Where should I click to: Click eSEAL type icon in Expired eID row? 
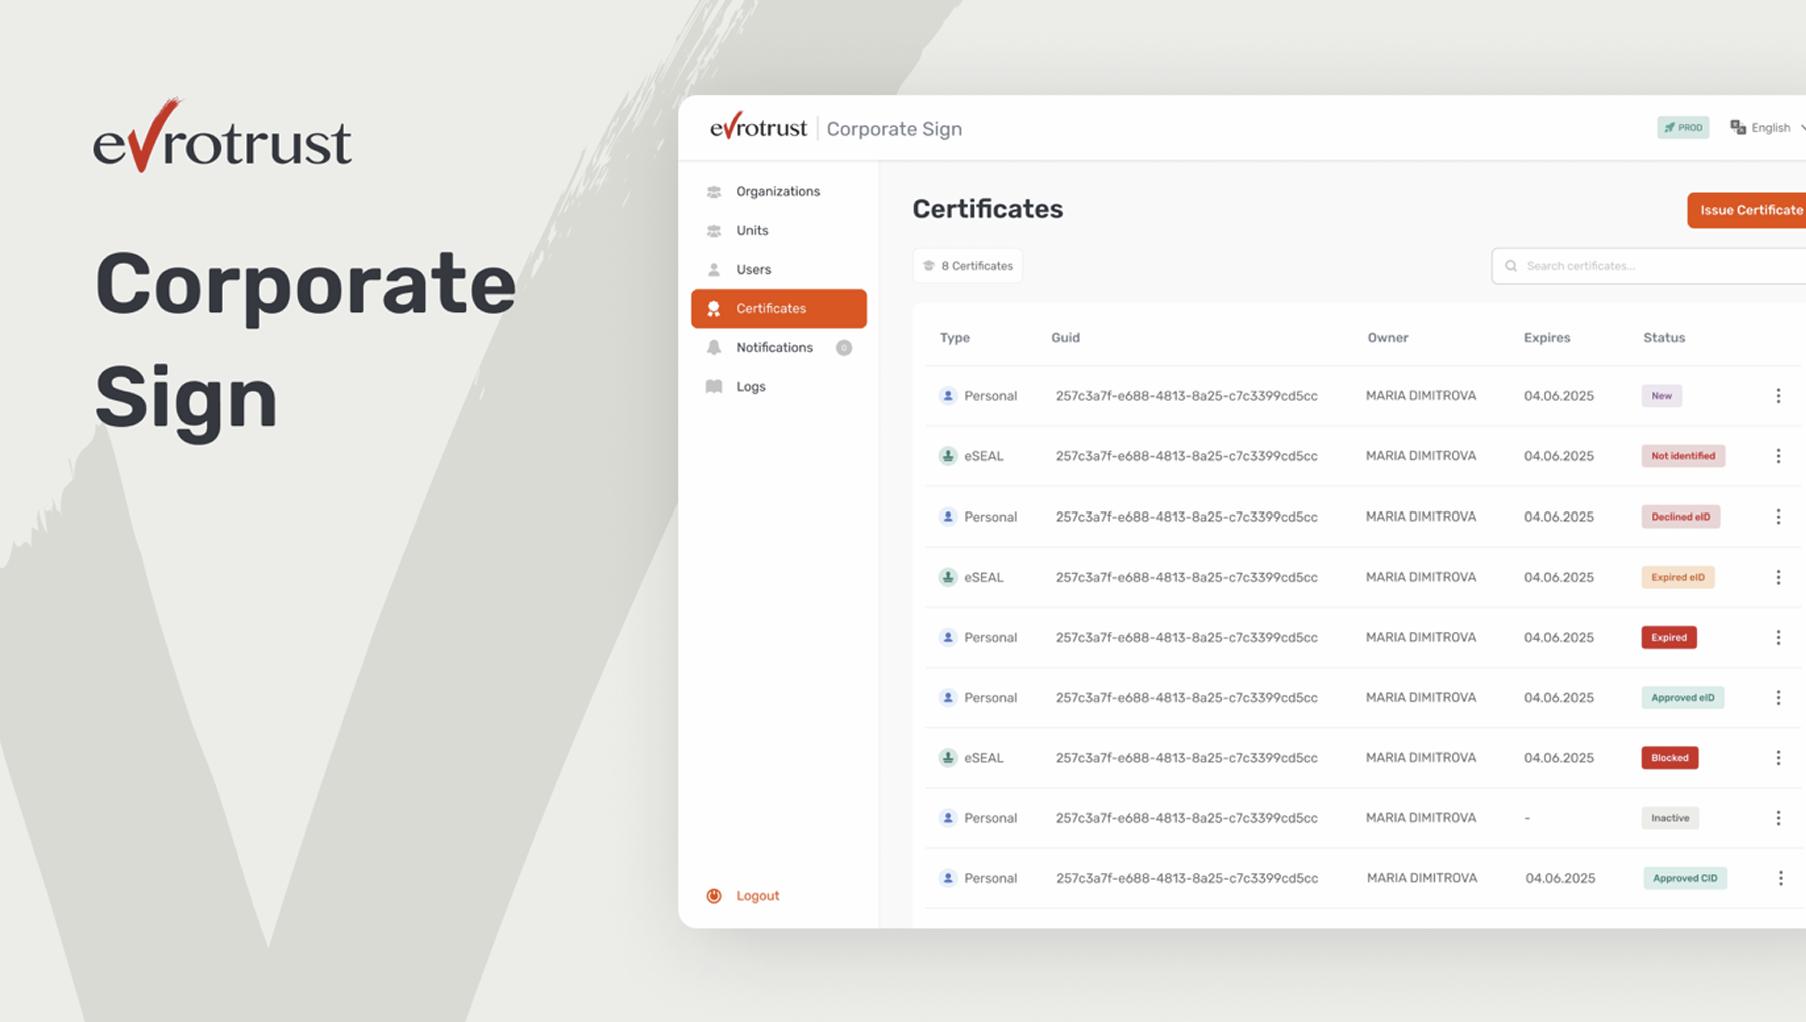tap(948, 577)
